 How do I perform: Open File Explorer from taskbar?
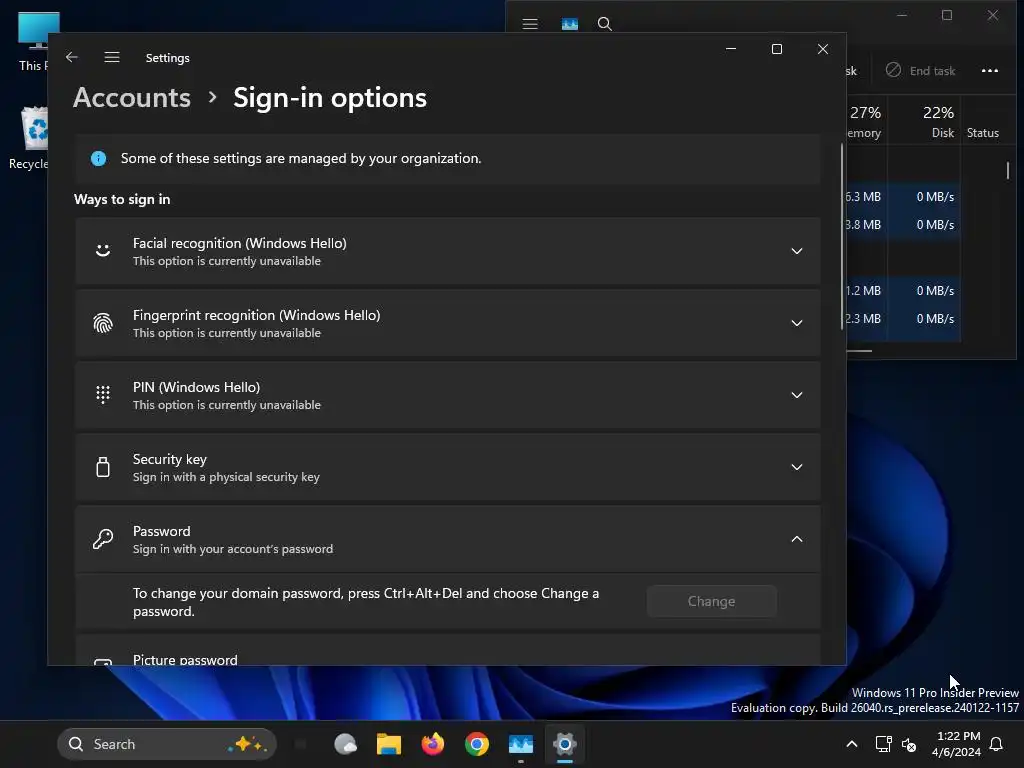[x=389, y=744]
